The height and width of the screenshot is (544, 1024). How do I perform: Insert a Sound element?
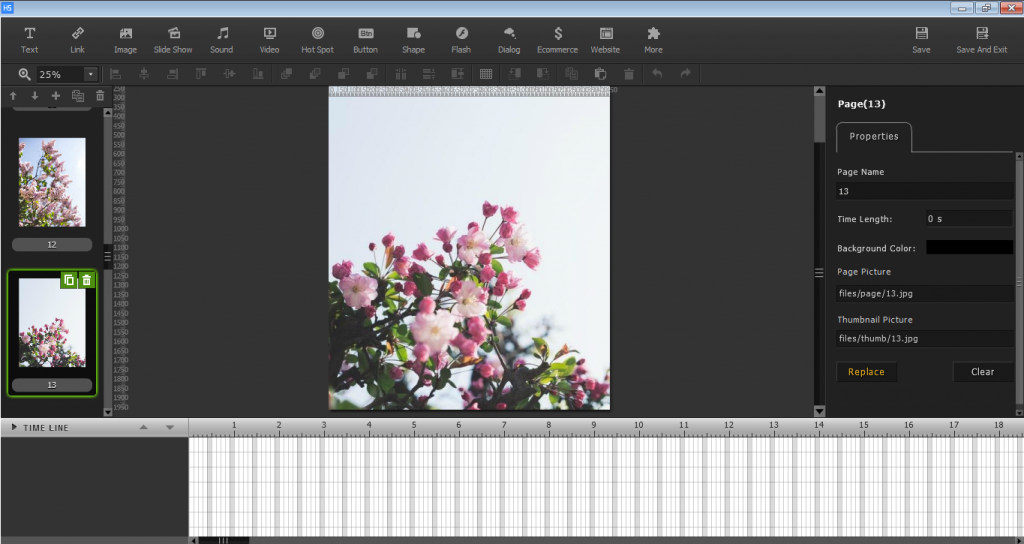(221, 40)
